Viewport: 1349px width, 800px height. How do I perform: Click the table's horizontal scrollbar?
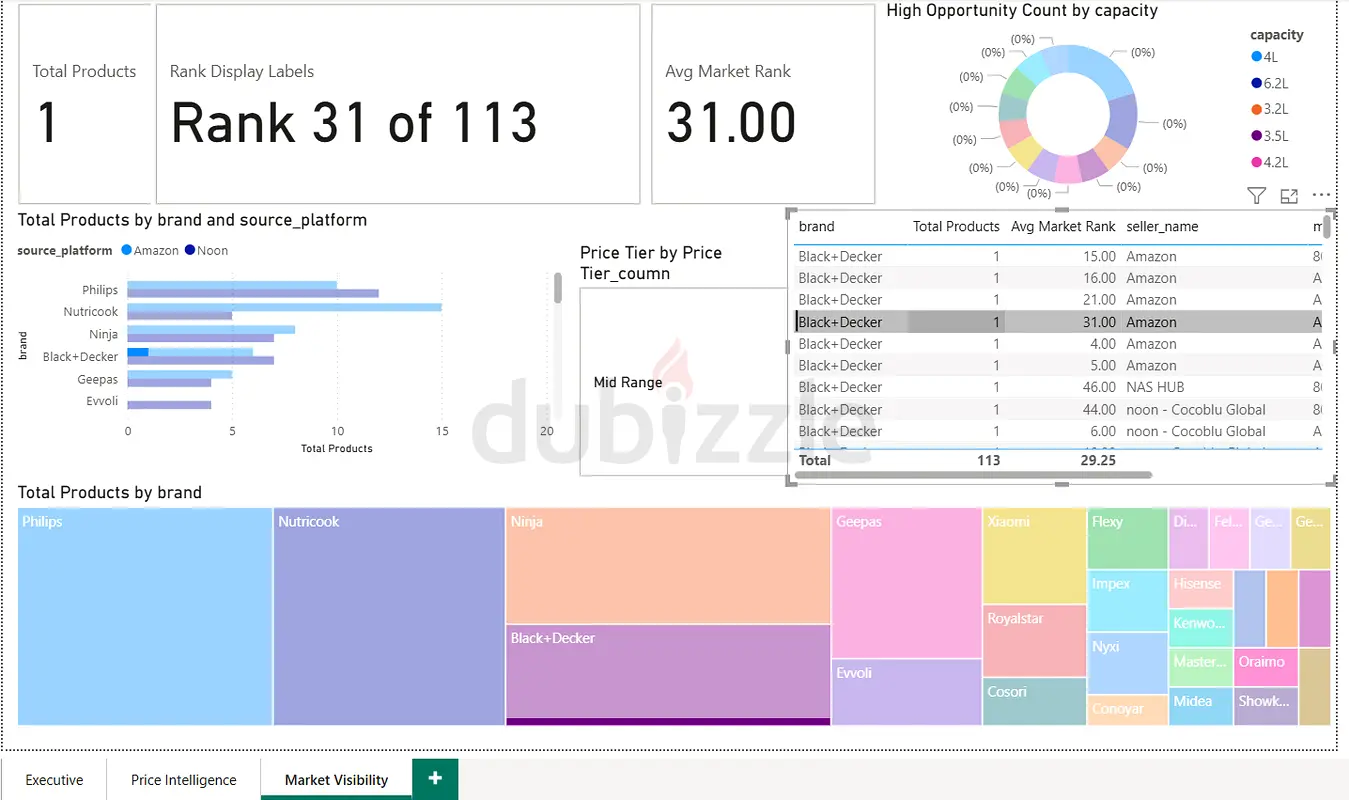coord(975,474)
